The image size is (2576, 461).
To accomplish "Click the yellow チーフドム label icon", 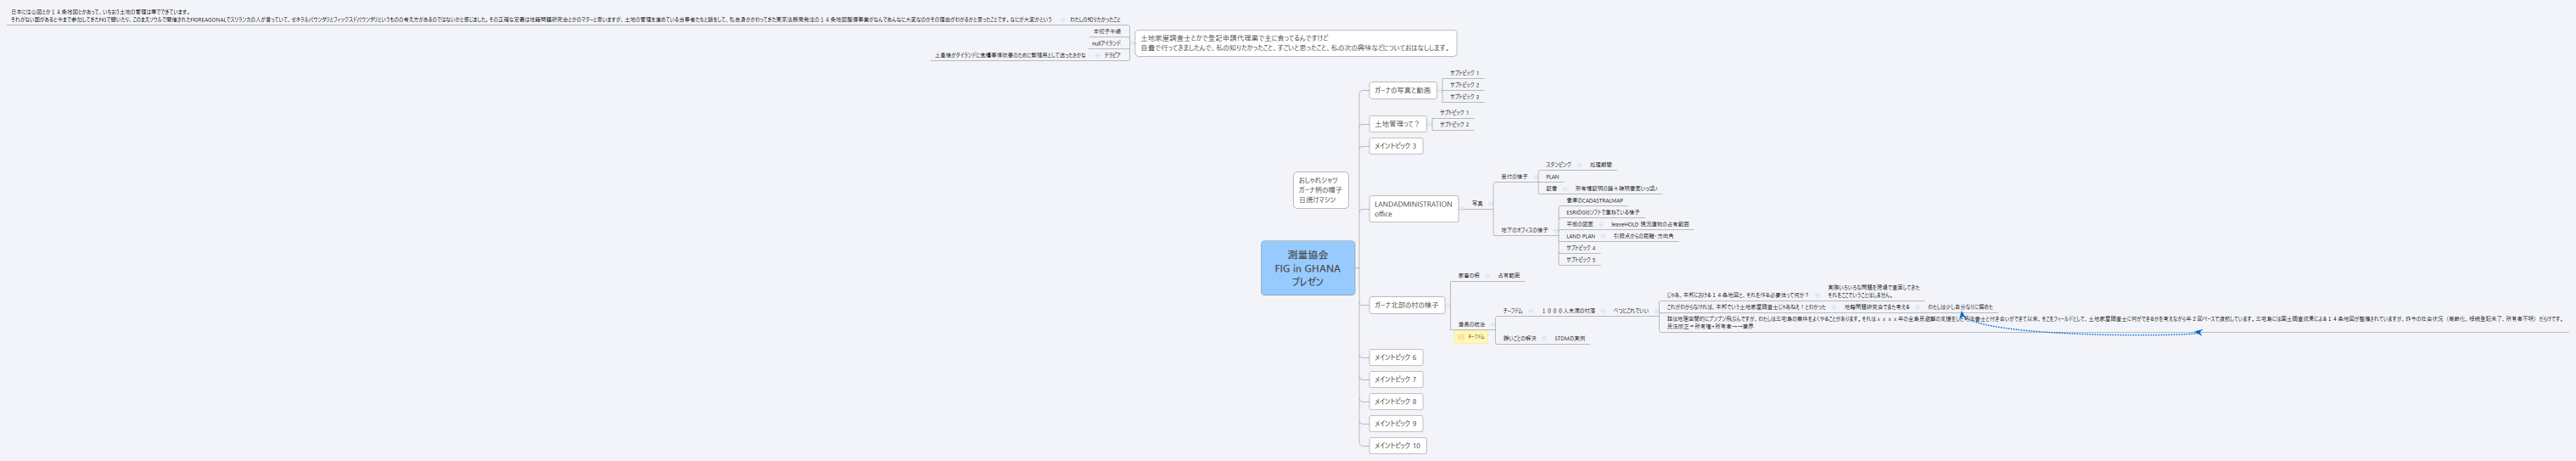I will (x=1461, y=337).
